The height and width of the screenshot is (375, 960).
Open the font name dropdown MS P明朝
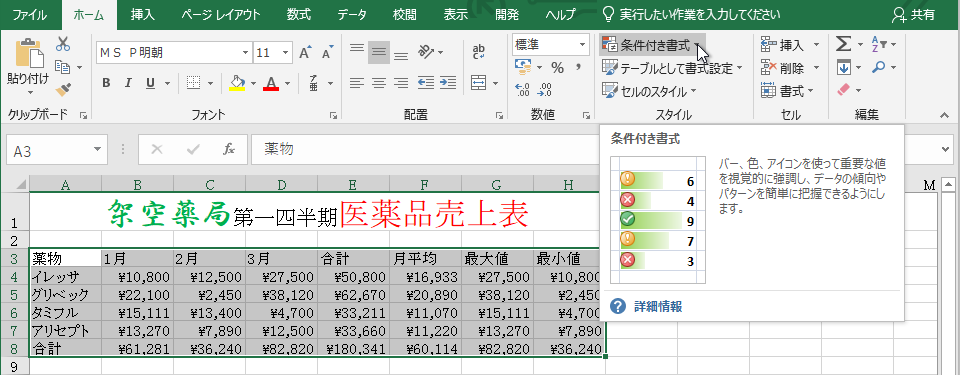point(246,53)
